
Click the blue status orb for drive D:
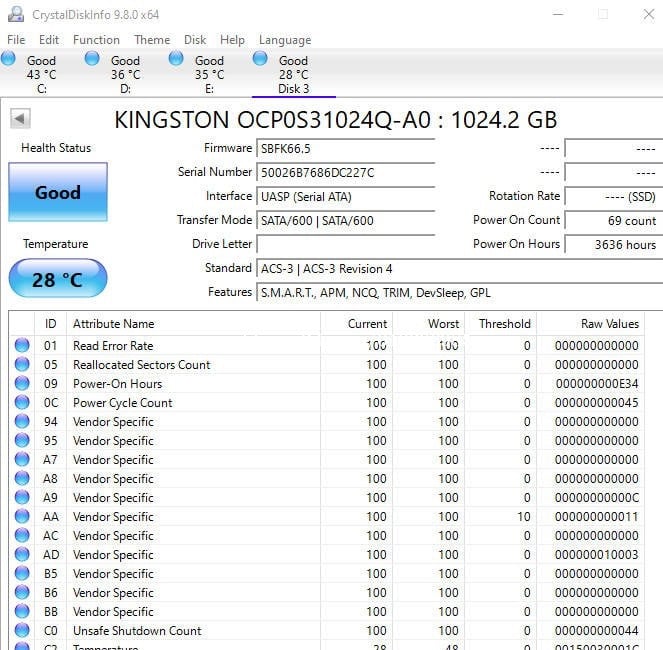(92, 58)
